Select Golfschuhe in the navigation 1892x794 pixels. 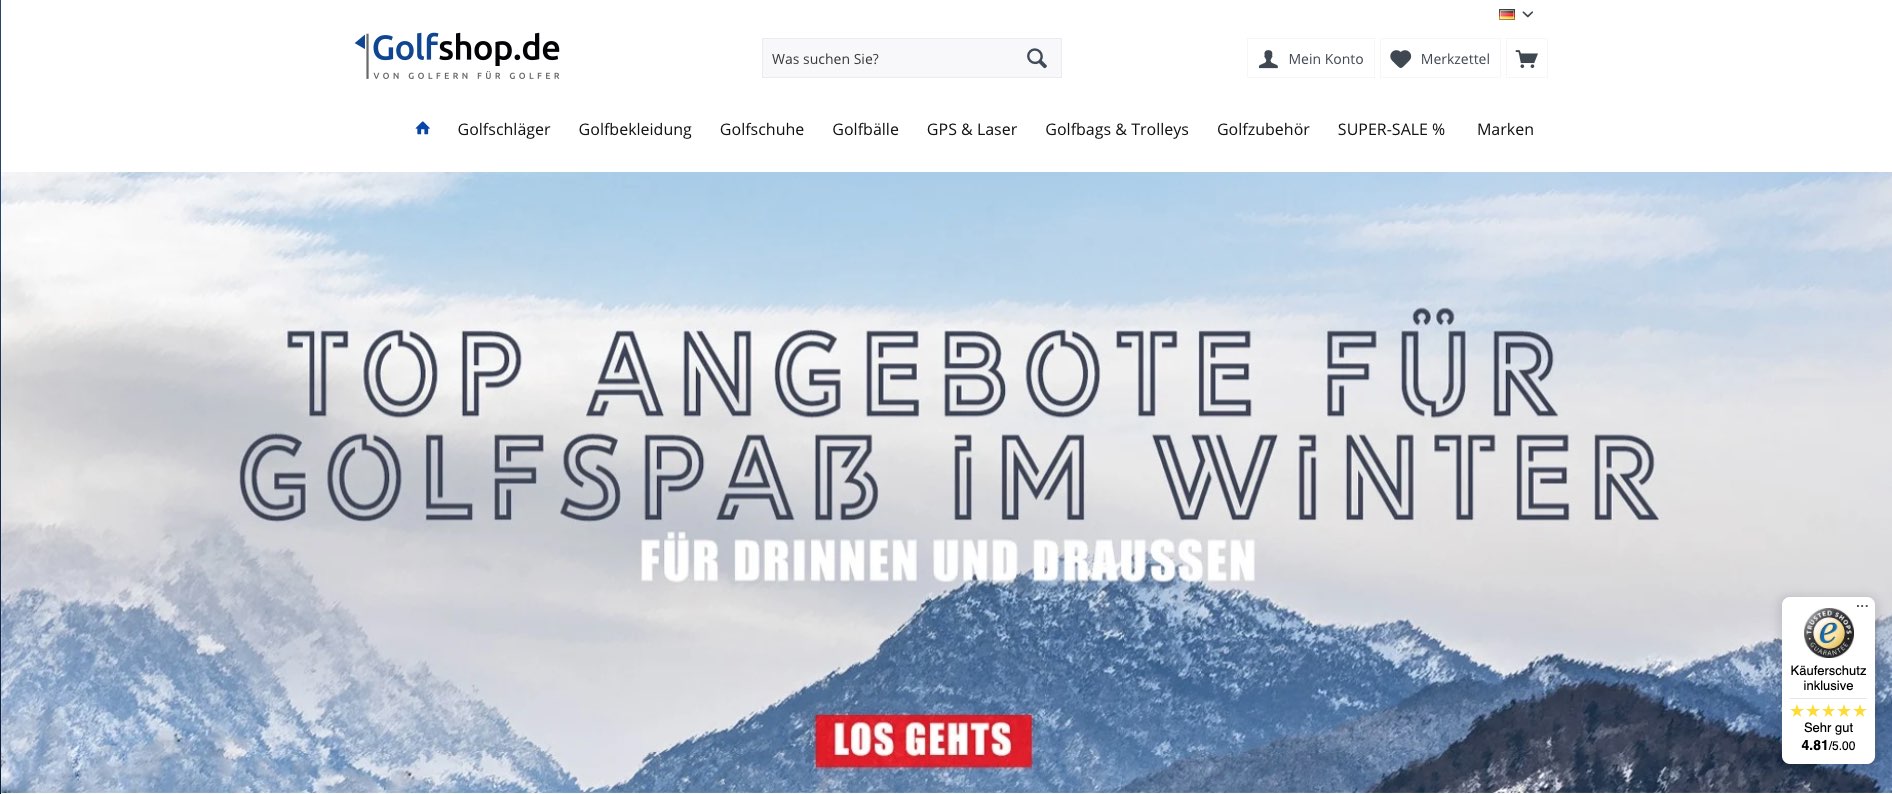[762, 129]
